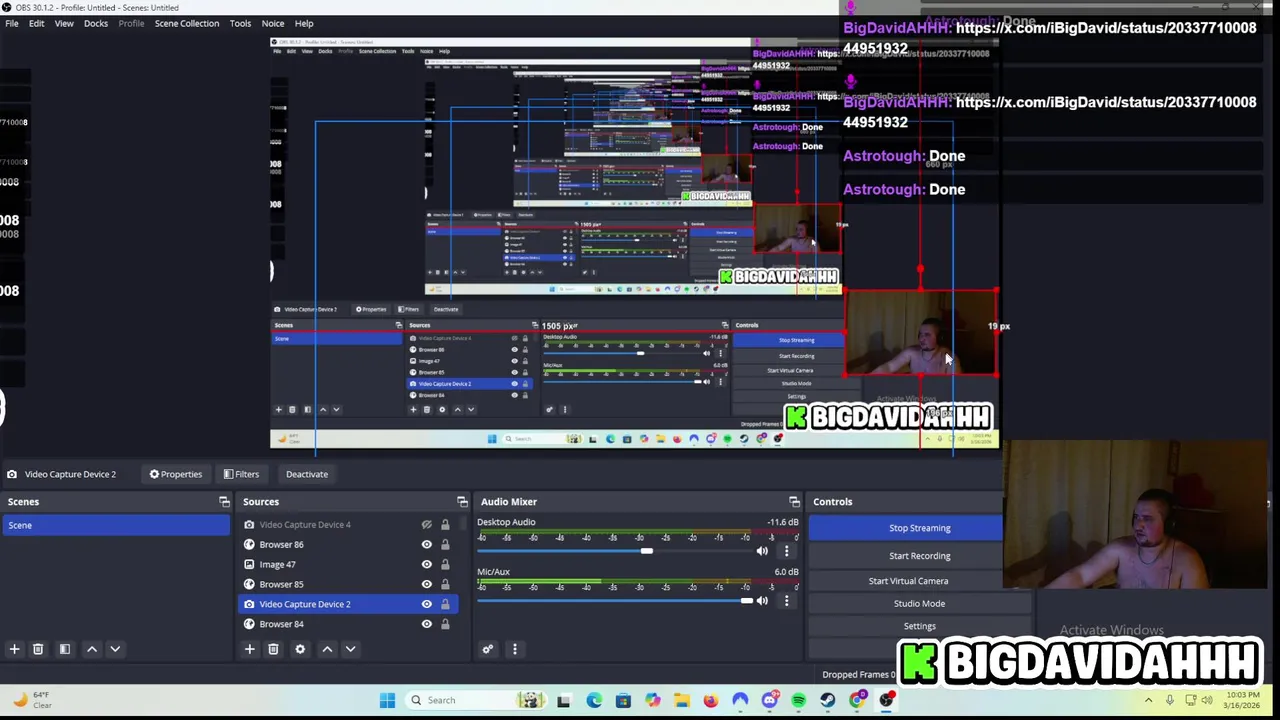
Task: Delete selected source using the trash icon
Action: [x=273, y=649]
